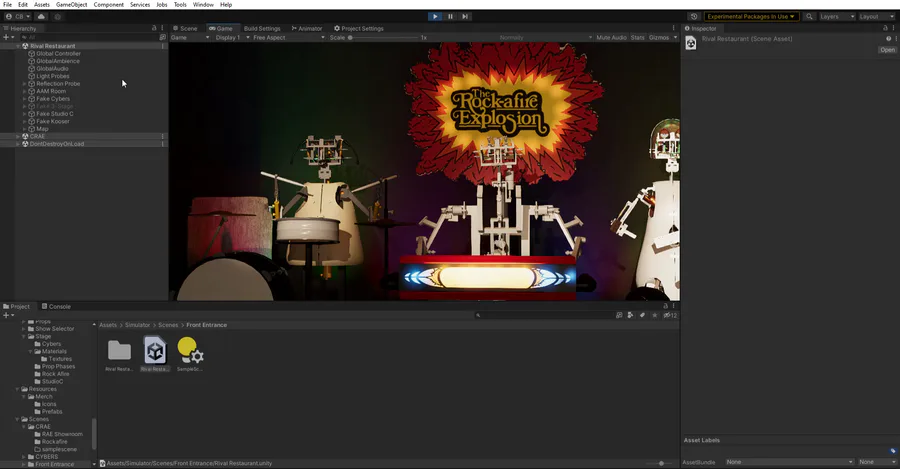Select the Rival Restaurant folder thumbnail
The height and width of the screenshot is (469, 900).
[x=119, y=355]
